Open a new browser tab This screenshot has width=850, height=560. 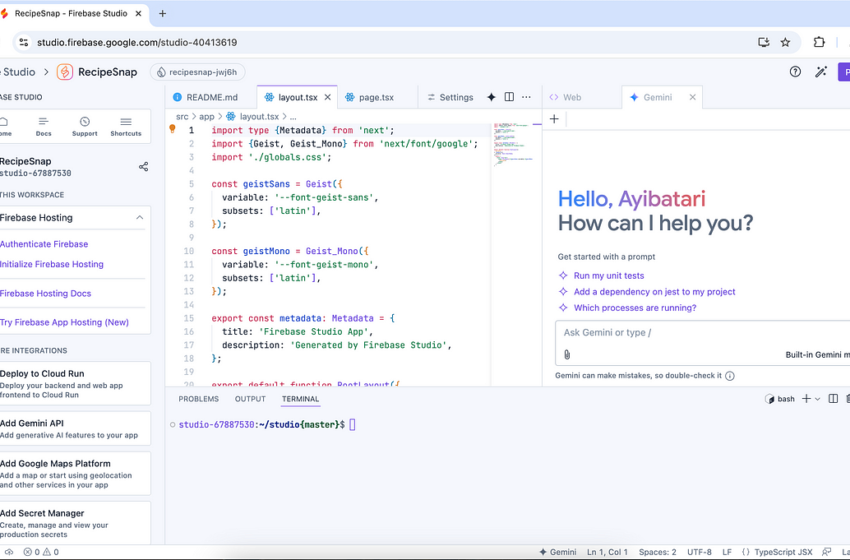162,14
